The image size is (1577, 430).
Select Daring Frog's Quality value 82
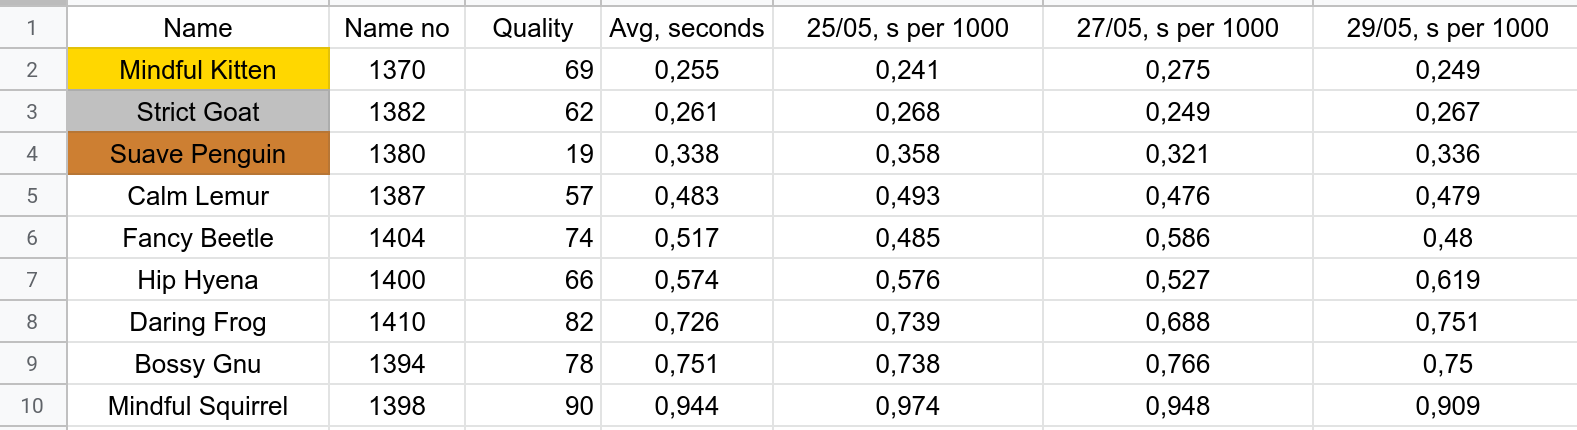pyautogui.click(x=533, y=322)
